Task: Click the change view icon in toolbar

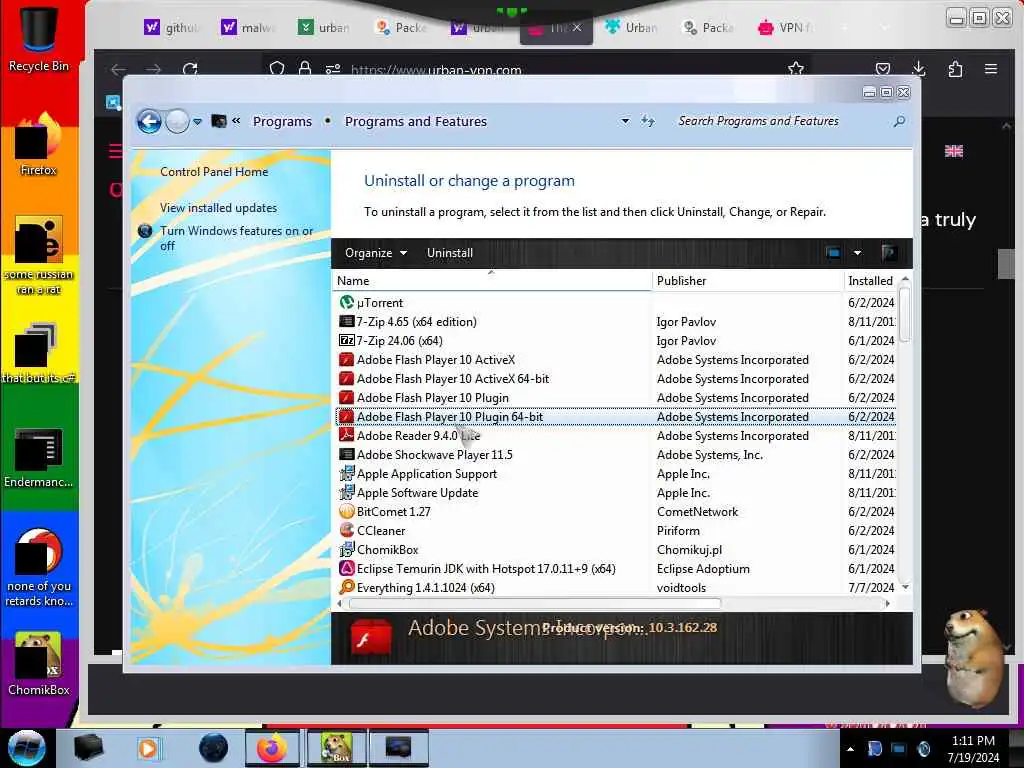Action: [x=833, y=253]
